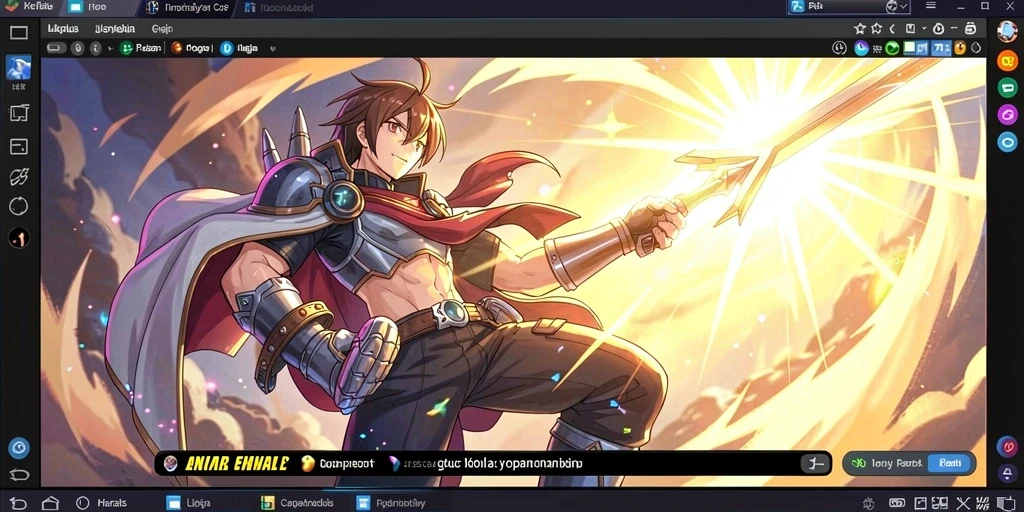Toggle the square button with minus in banner
Image resolution: width=1024 pixels, height=512 pixels.
(816, 464)
